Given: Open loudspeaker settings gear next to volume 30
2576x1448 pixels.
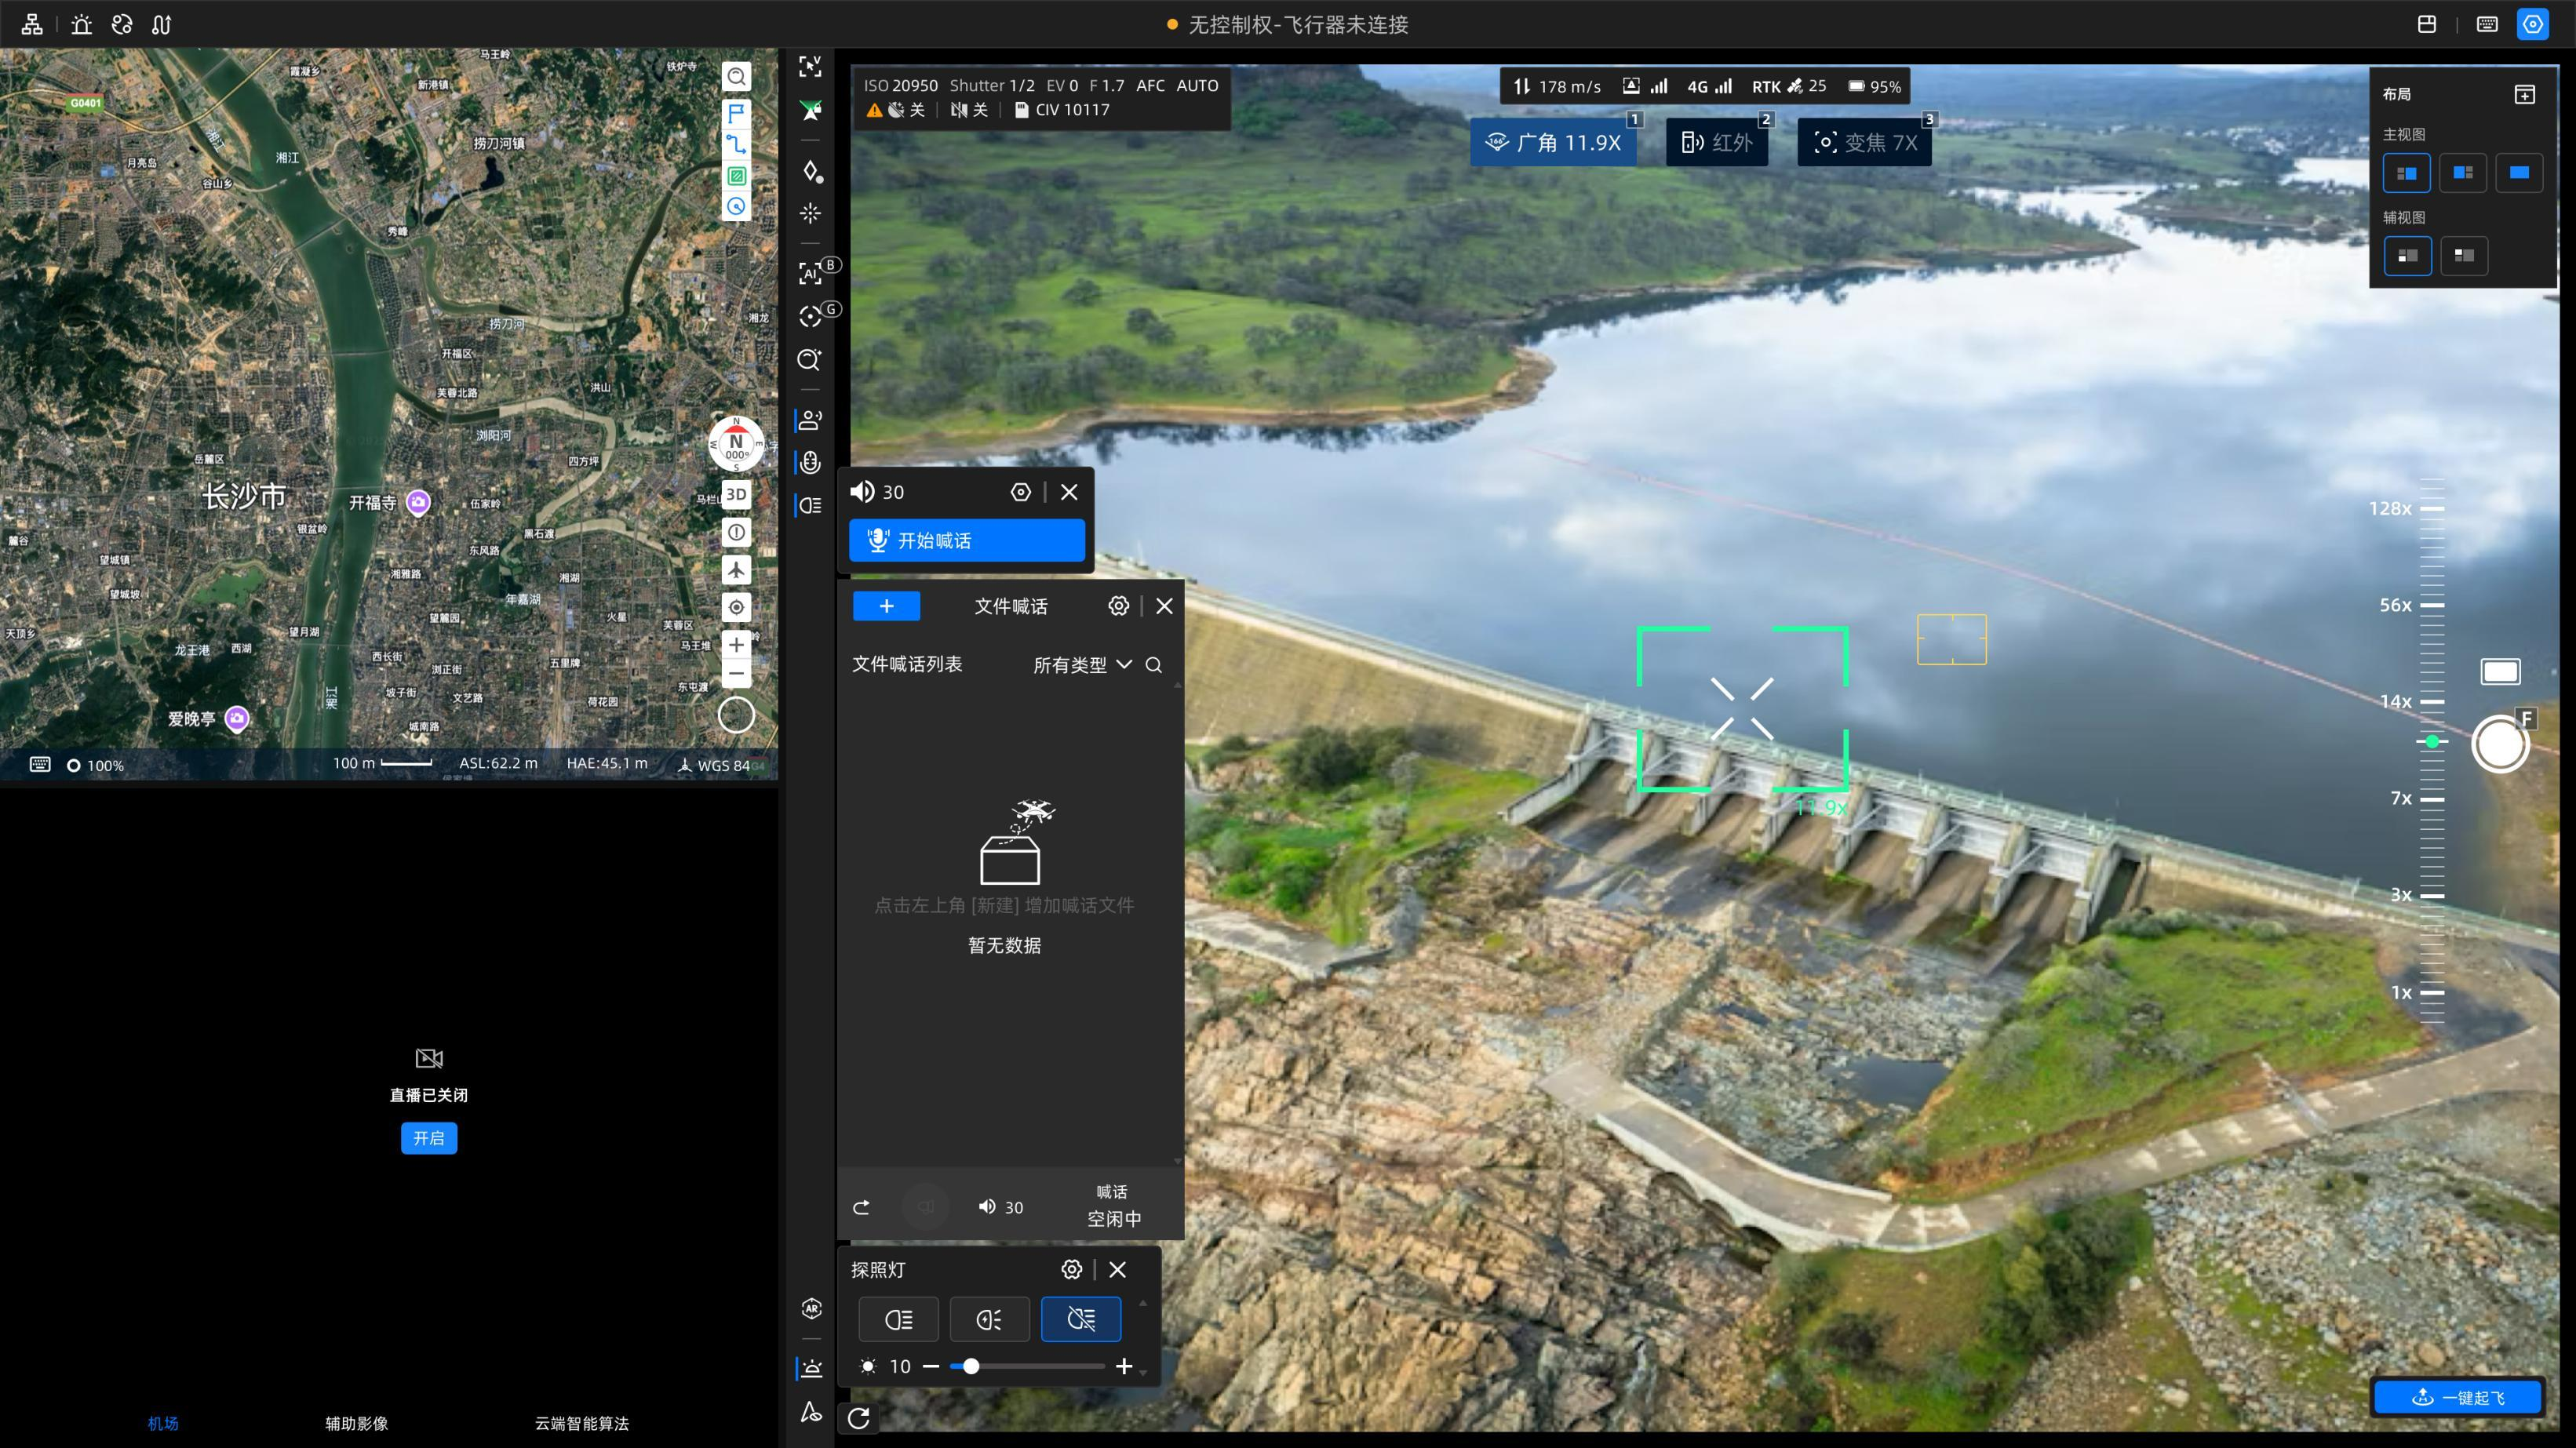Looking at the screenshot, I should pos(1020,492).
